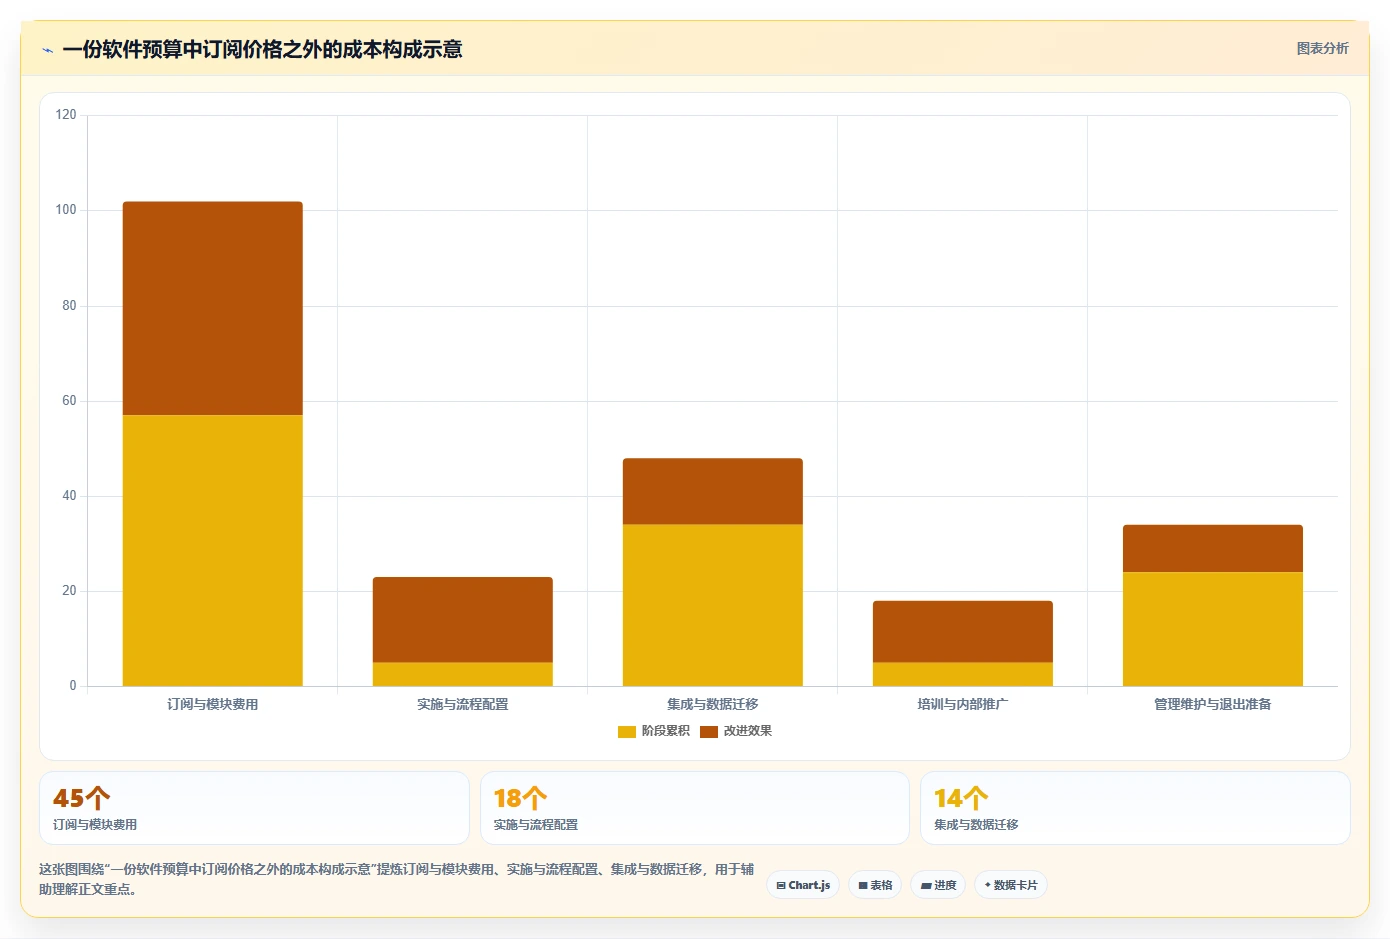
Task: Click the orange segment of the 培训与内部推广 bar
Action: (963, 632)
